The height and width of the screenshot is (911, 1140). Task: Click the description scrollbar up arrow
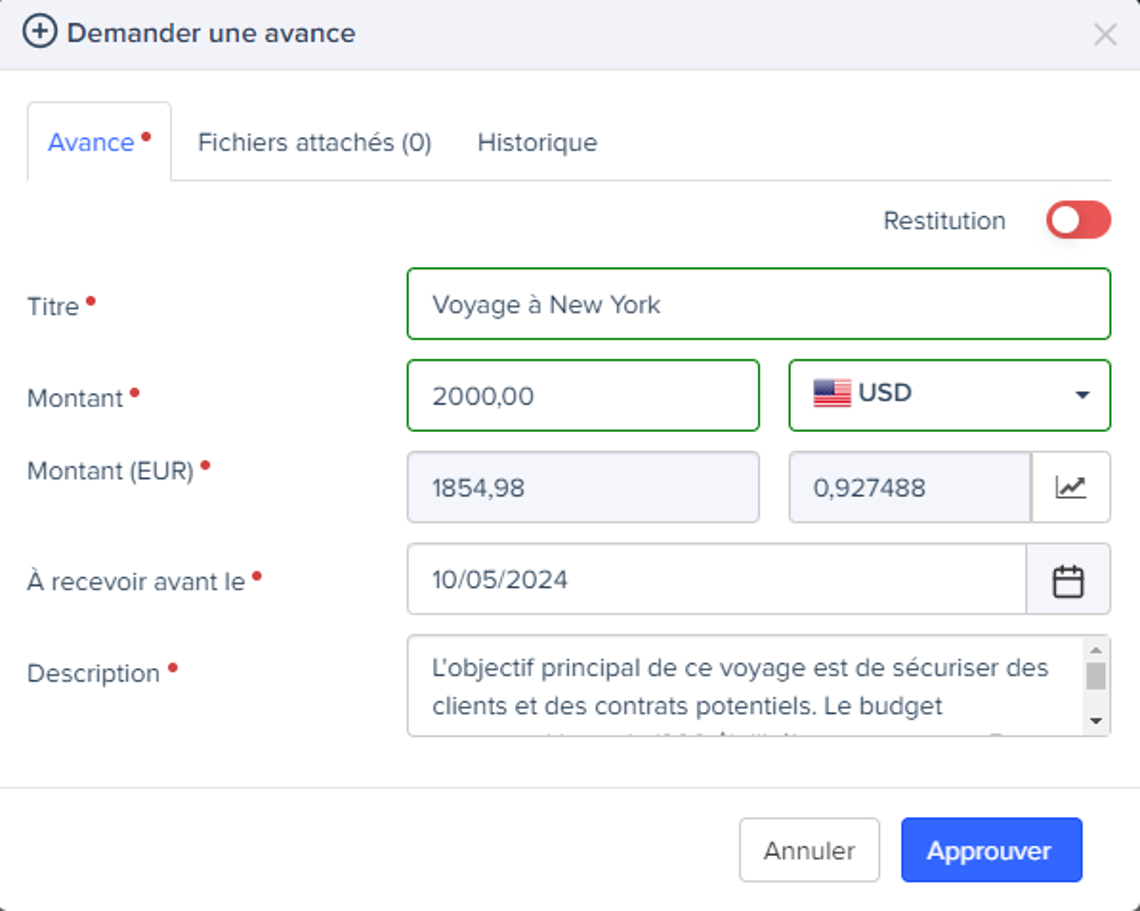[1096, 649]
